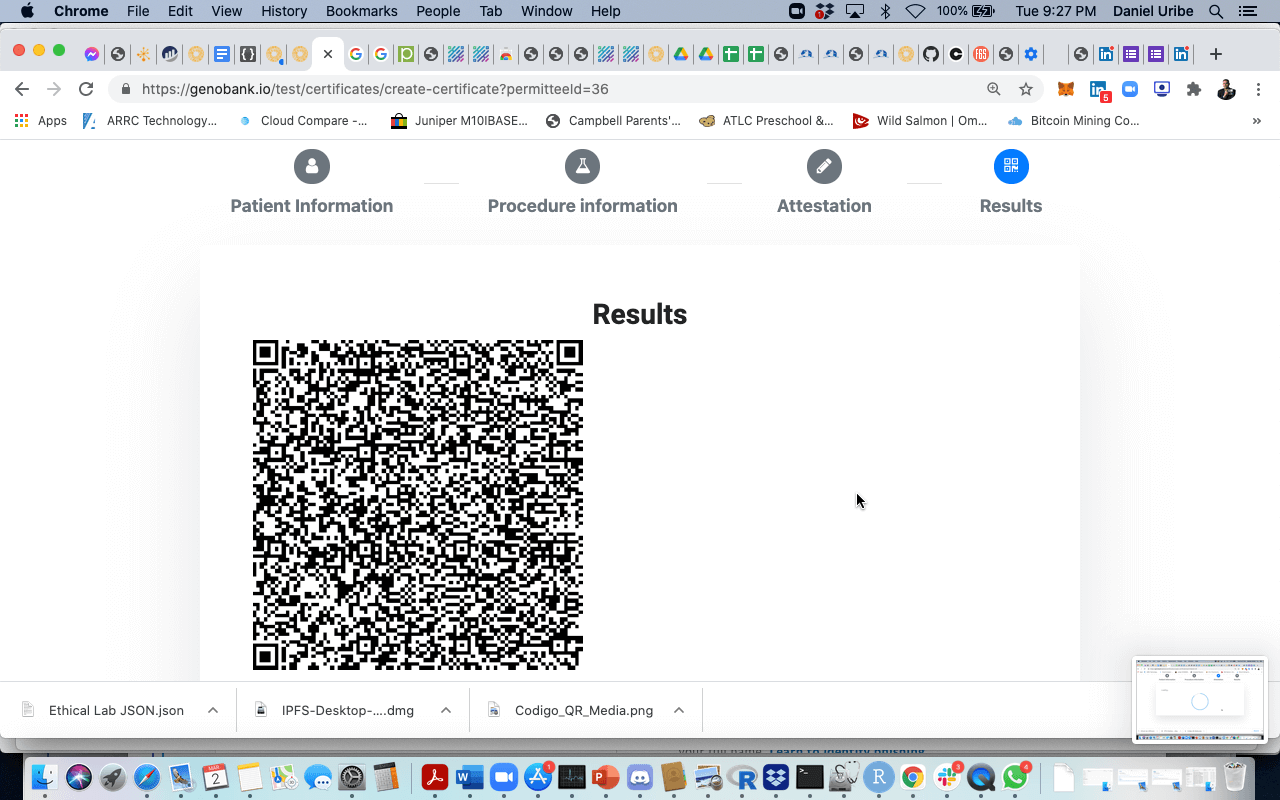The width and height of the screenshot is (1280, 800).
Task: Open the Campbell Parents' bookmark
Action: 613,121
